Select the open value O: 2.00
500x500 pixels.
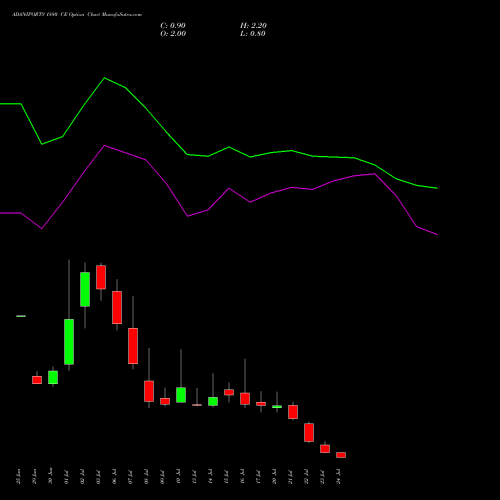click(173, 34)
